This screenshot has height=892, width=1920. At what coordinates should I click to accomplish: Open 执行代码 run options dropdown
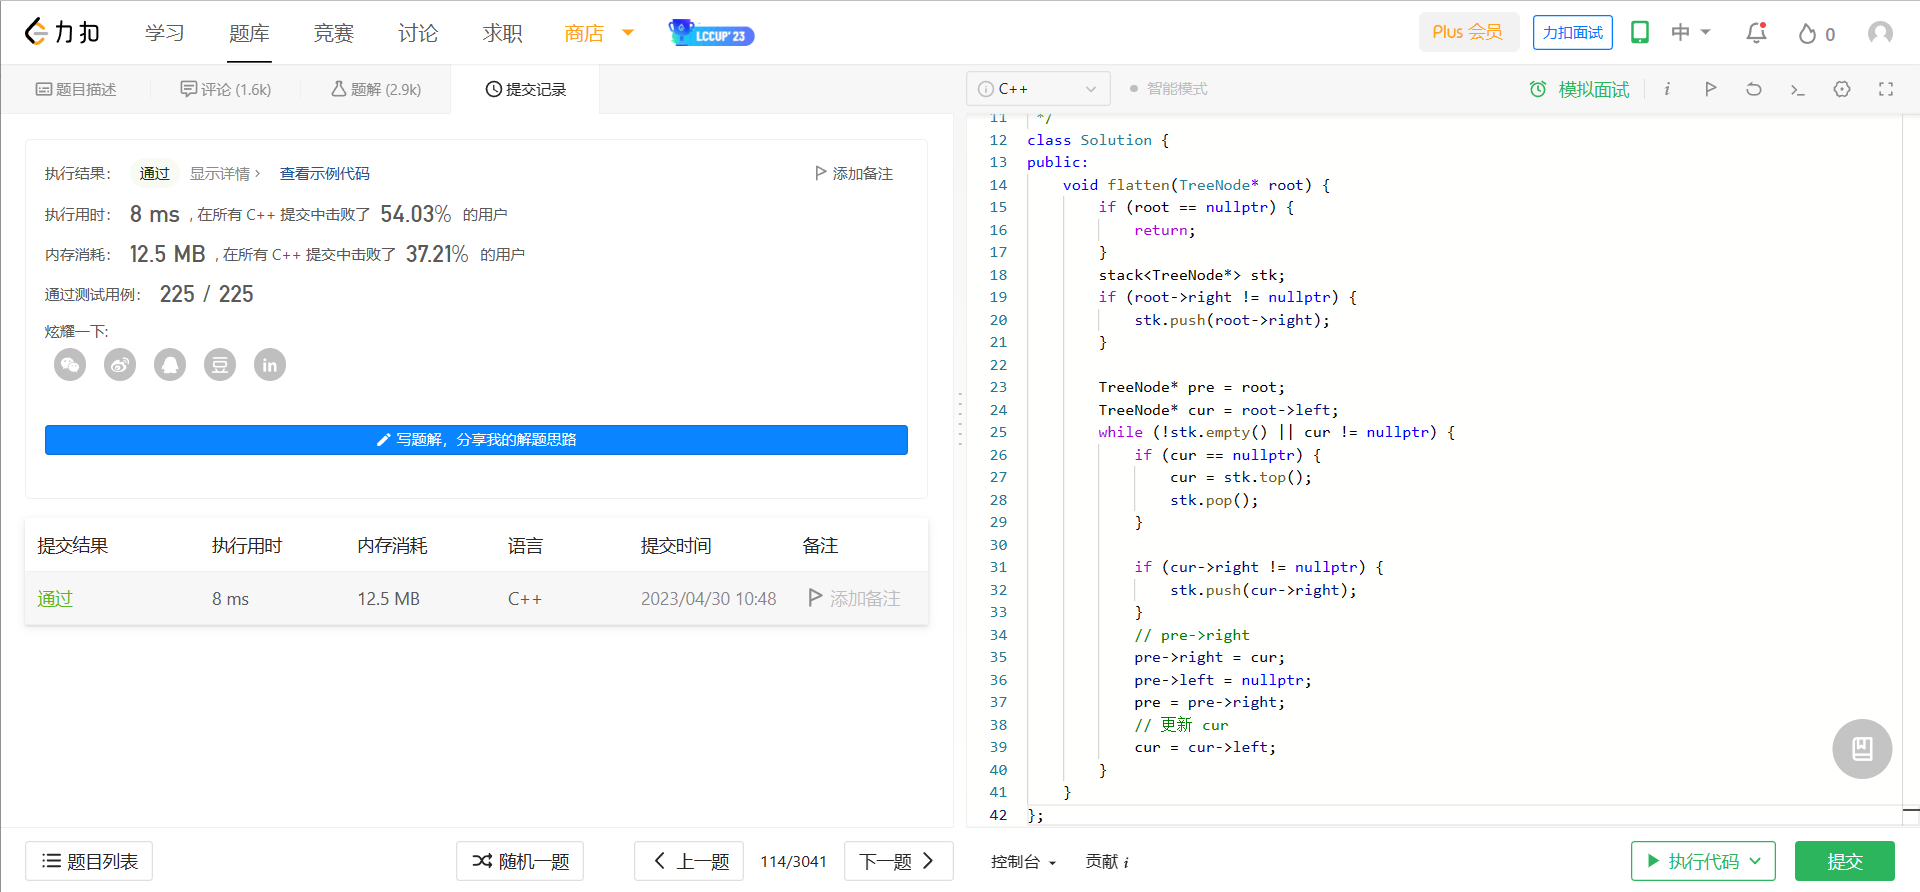(1755, 861)
